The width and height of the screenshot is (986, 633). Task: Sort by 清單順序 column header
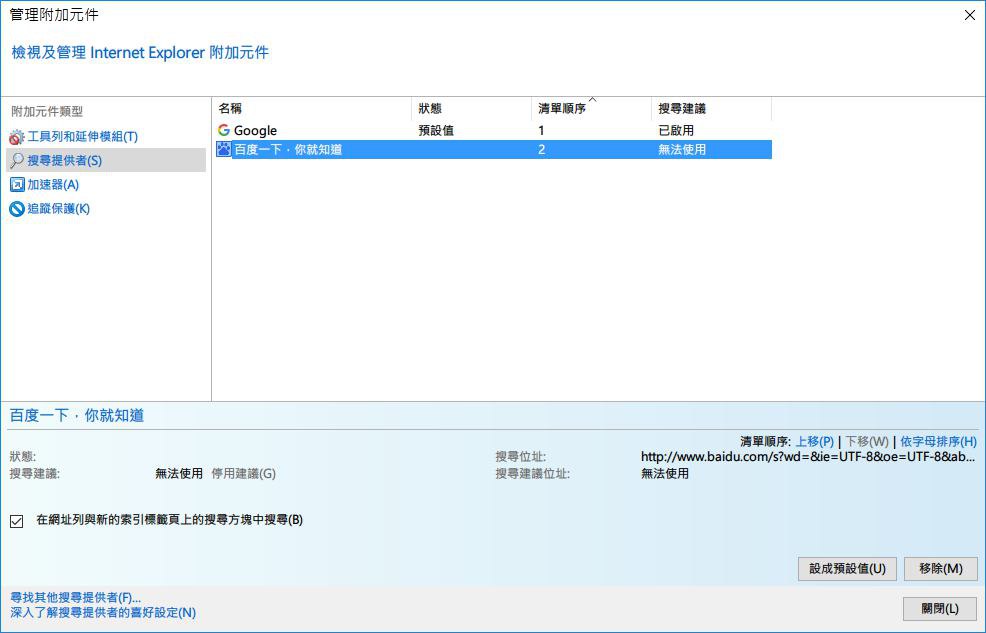(x=591, y=108)
